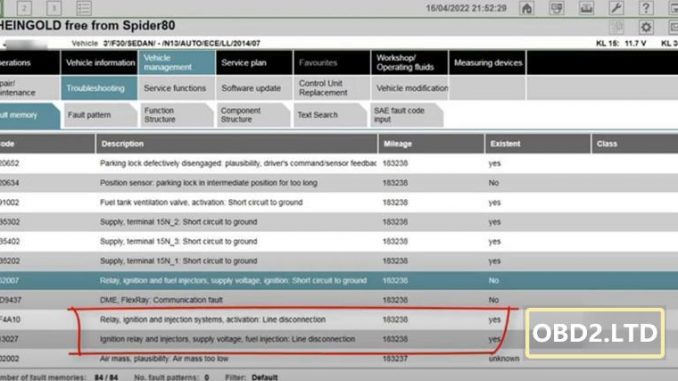
Task: Click the question mark help icon
Action: tap(646, 8)
